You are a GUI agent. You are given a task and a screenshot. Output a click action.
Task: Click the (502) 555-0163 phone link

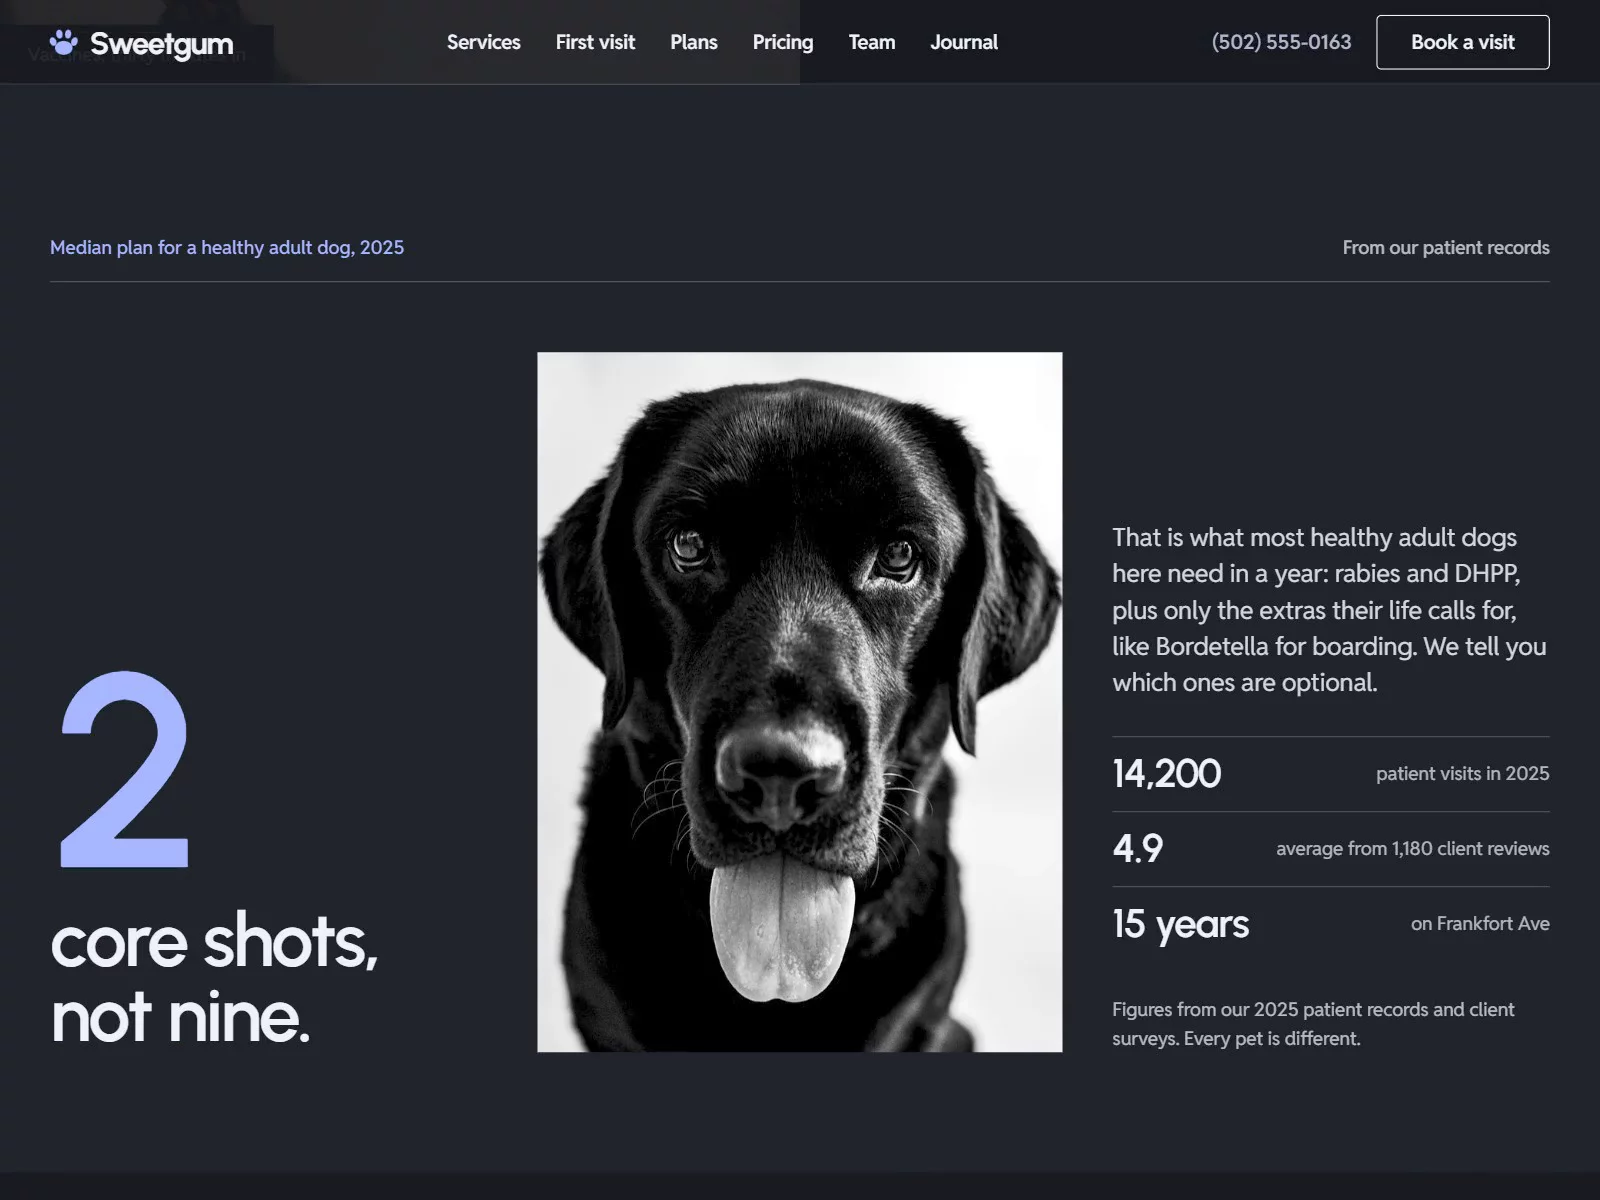[x=1281, y=42]
